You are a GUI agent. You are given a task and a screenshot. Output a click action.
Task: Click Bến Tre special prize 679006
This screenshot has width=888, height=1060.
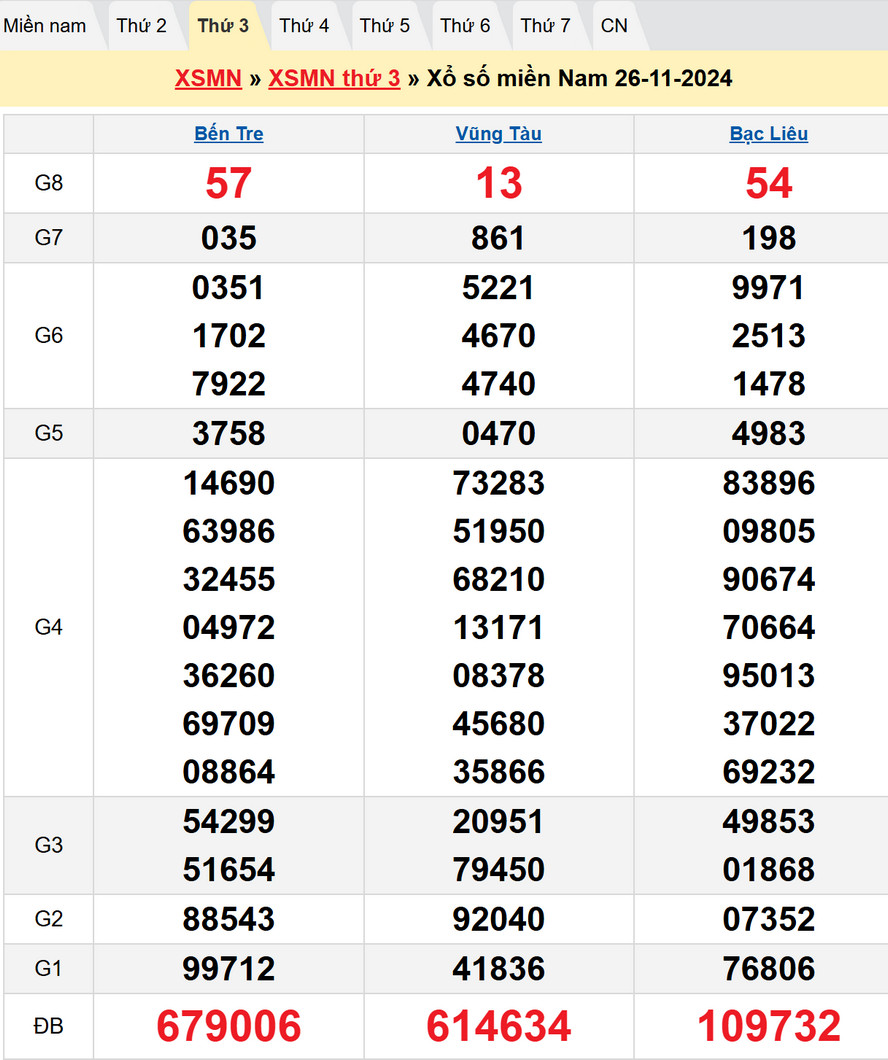[x=229, y=1026]
